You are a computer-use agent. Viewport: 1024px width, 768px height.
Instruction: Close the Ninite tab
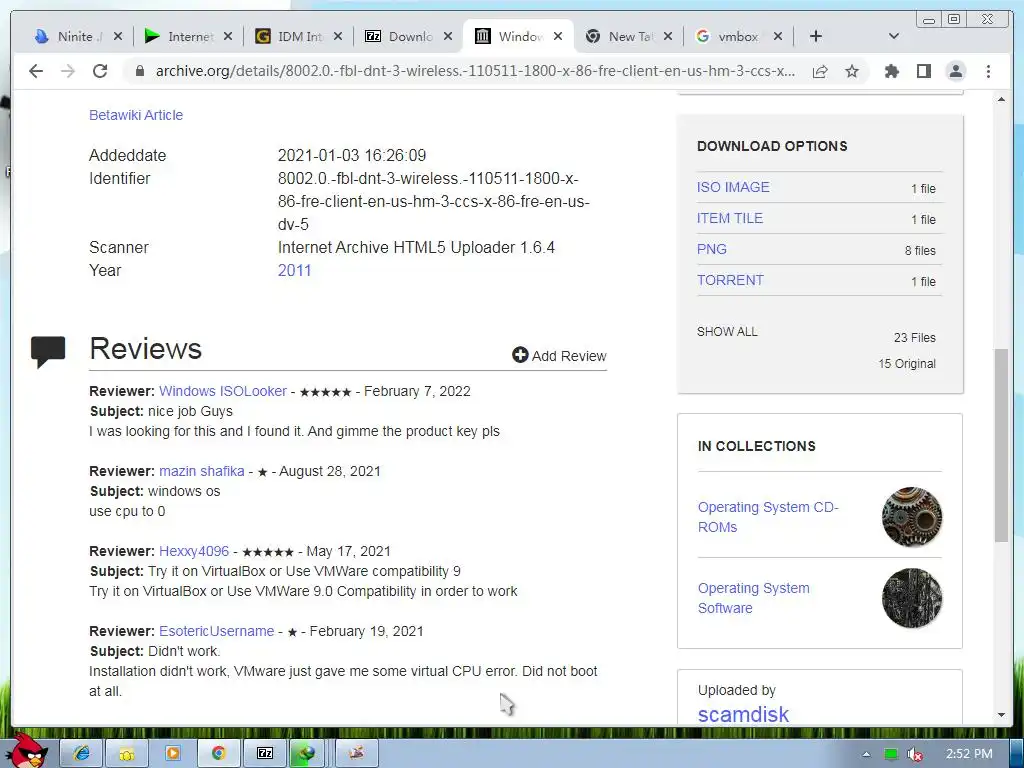(118, 37)
